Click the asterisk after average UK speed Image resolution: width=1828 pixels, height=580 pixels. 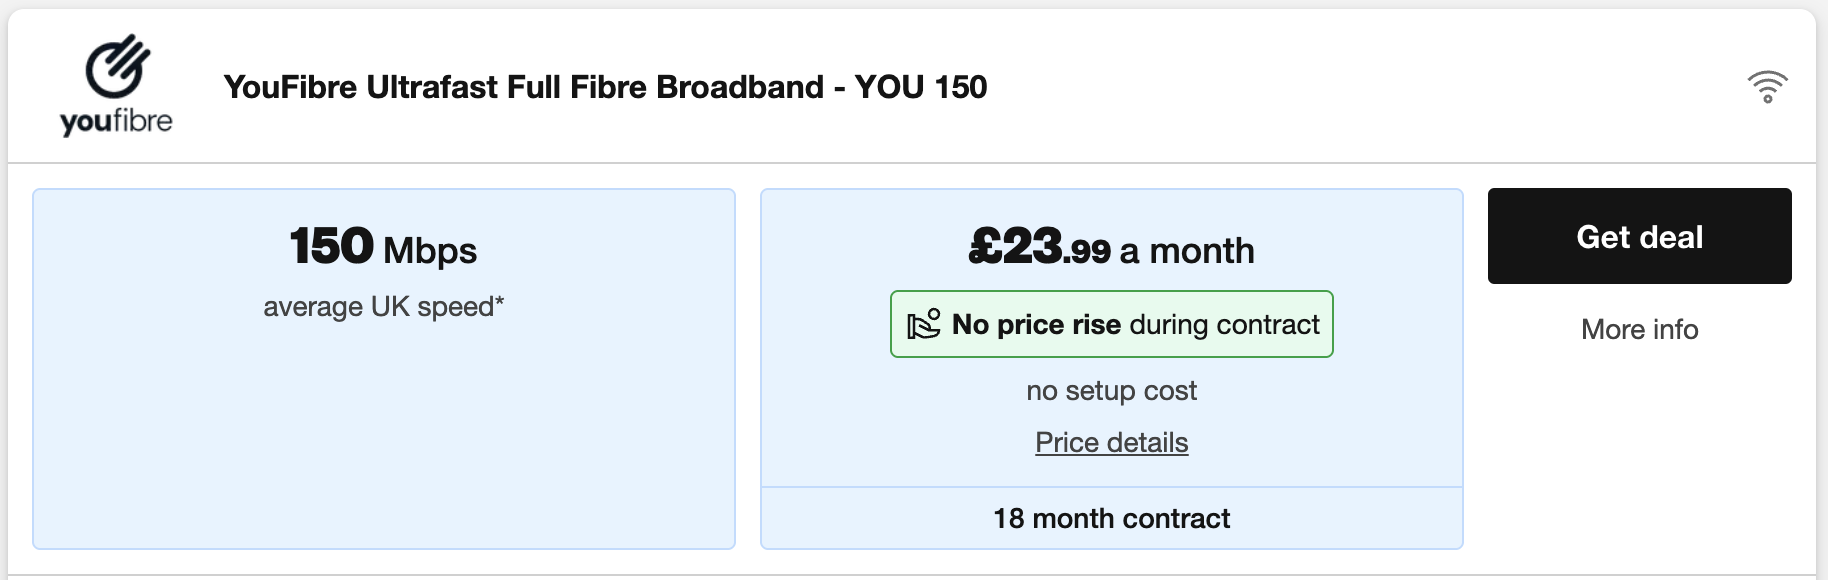[x=499, y=301]
